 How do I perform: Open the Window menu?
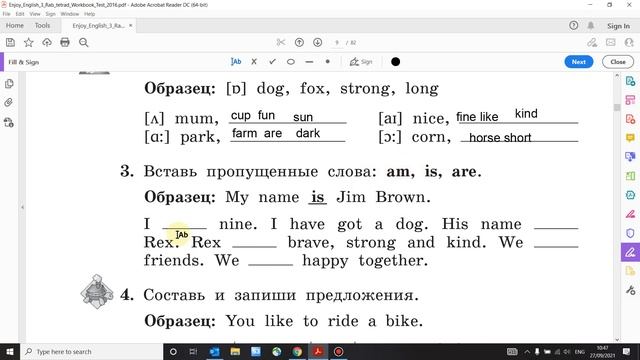click(70, 14)
